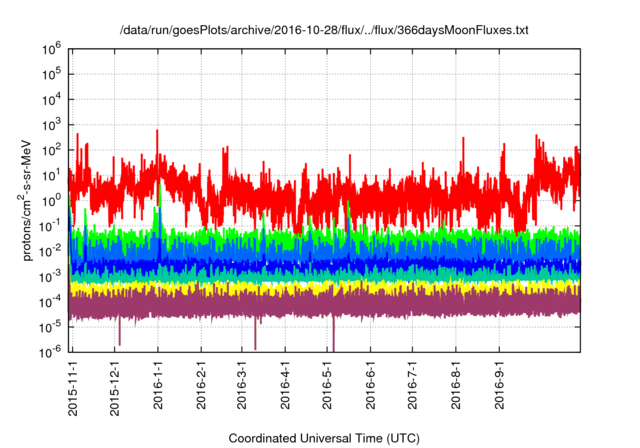
Task: Click the 2016-3-1 date tick label
Action: tap(242, 386)
